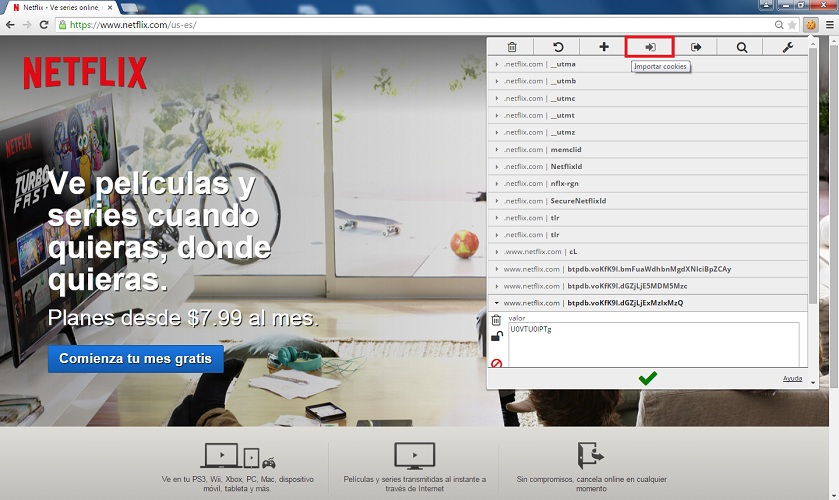Click the cookie extension icon in Chrome toolbar
Screen dimensions: 839x500
(811, 25)
